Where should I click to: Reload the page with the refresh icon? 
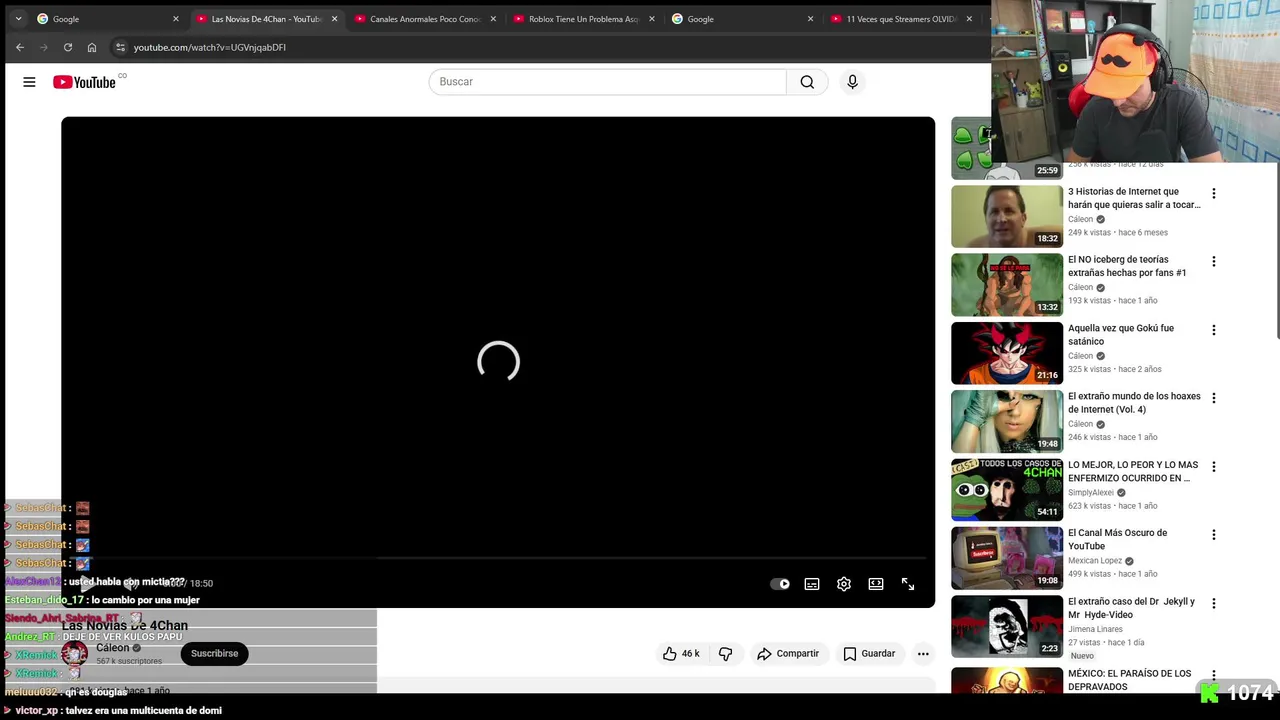pos(68,47)
